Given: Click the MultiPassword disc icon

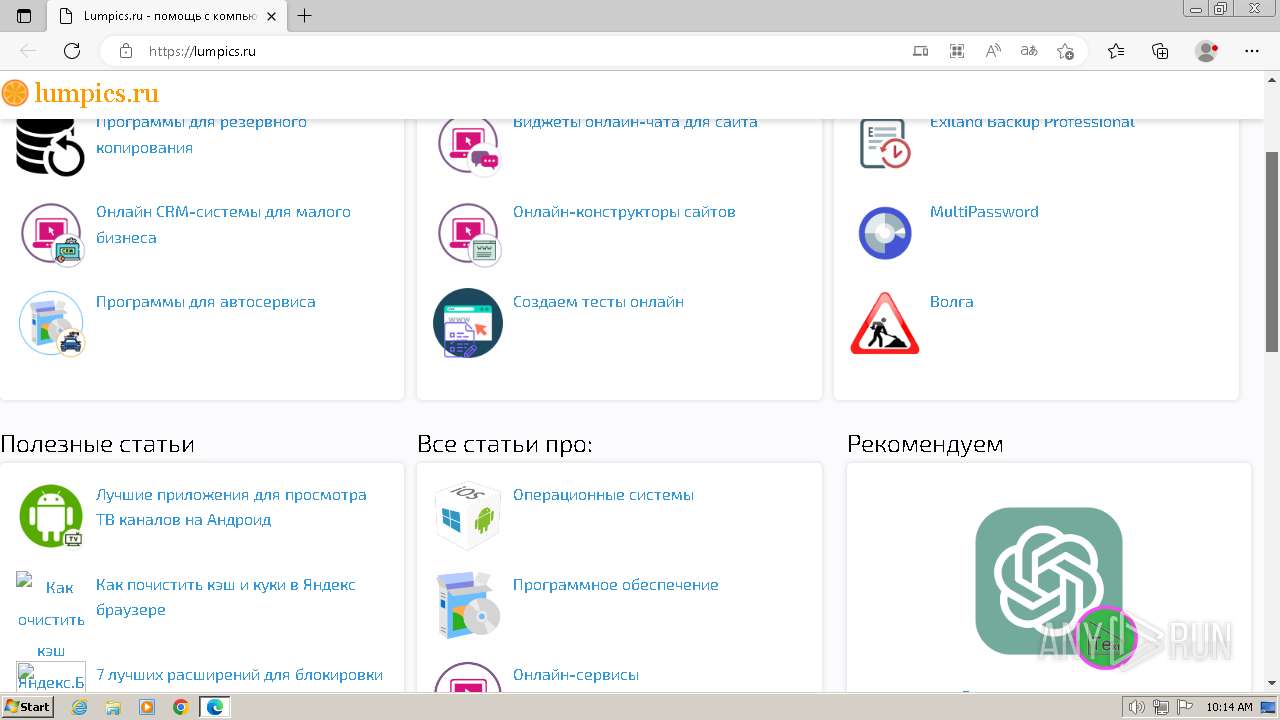Looking at the screenshot, I should pyautogui.click(x=885, y=232).
